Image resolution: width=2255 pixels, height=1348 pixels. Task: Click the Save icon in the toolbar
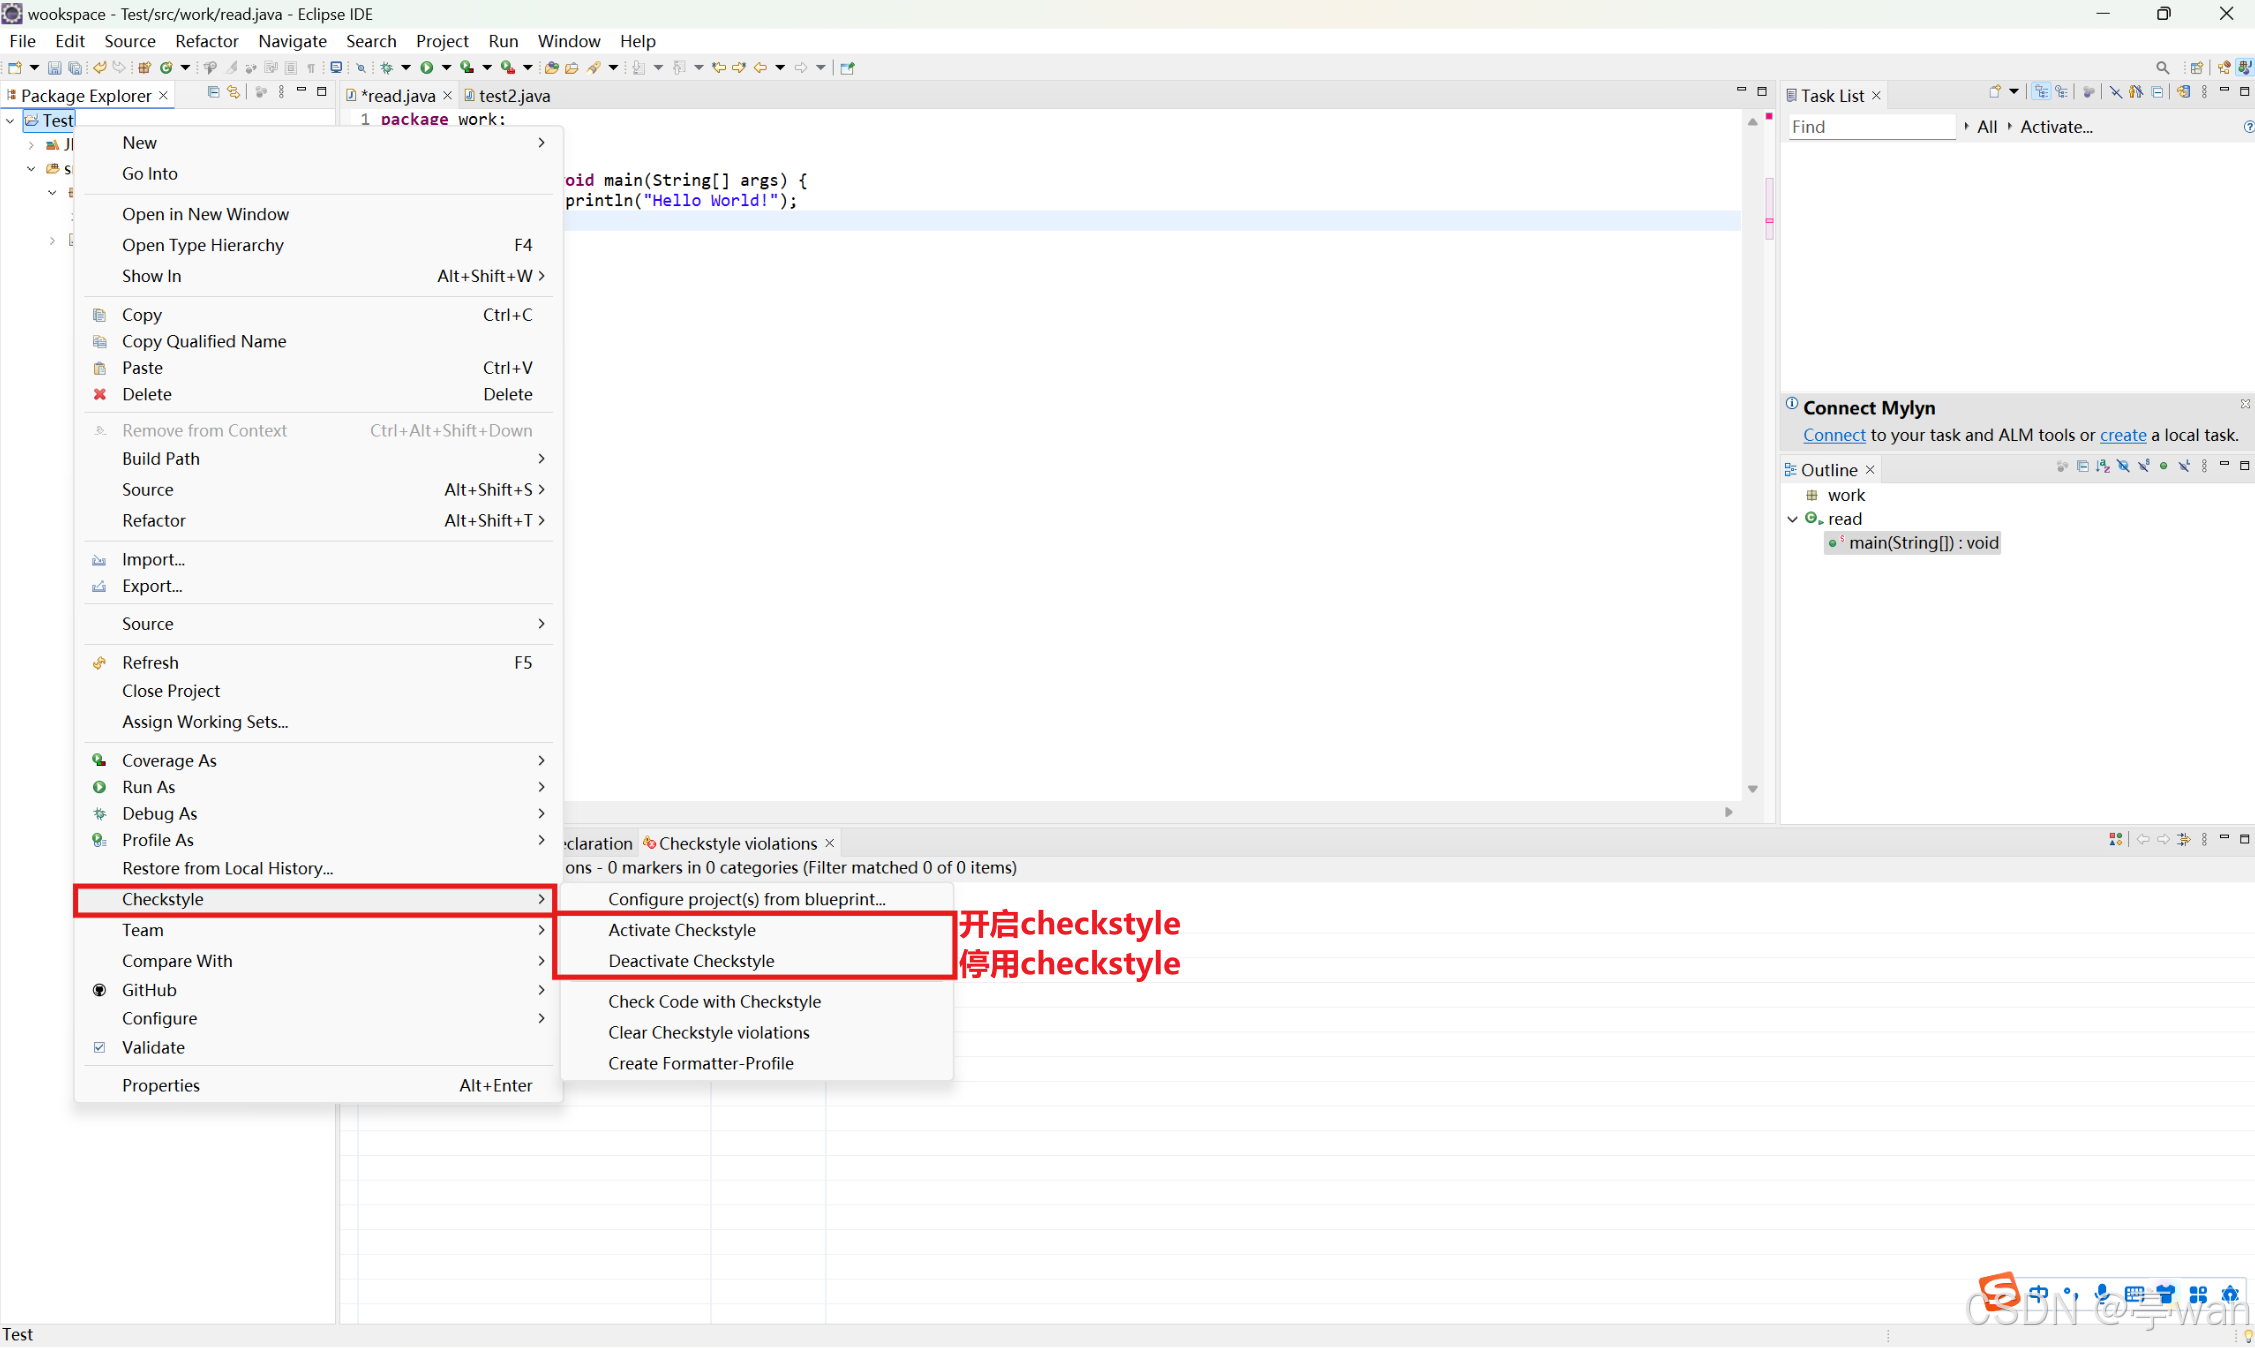point(54,67)
